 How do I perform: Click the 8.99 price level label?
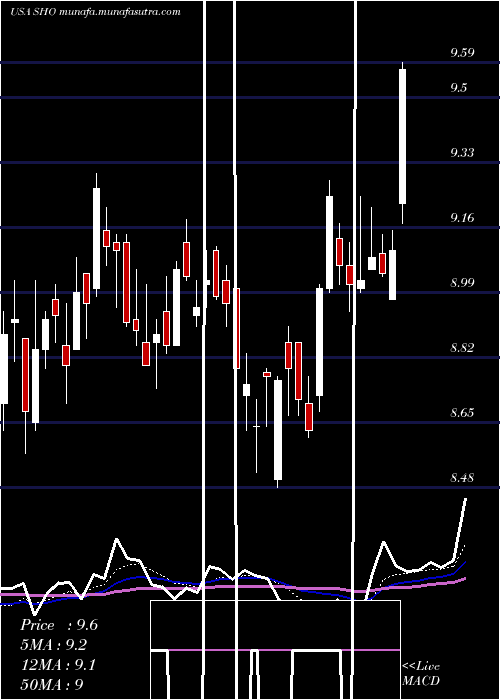[x=462, y=283]
